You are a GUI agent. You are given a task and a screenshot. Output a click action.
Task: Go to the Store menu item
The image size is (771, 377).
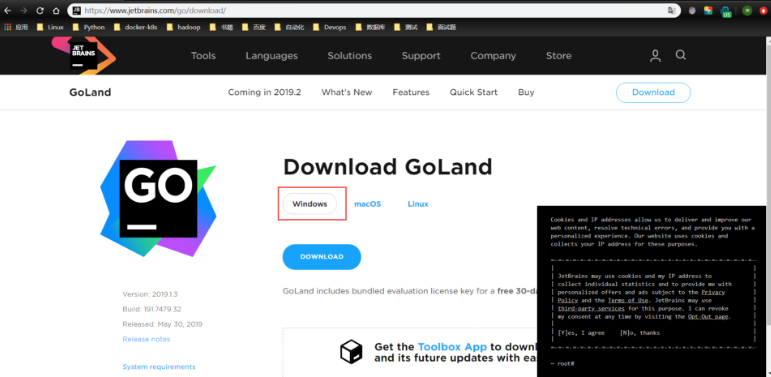(559, 56)
